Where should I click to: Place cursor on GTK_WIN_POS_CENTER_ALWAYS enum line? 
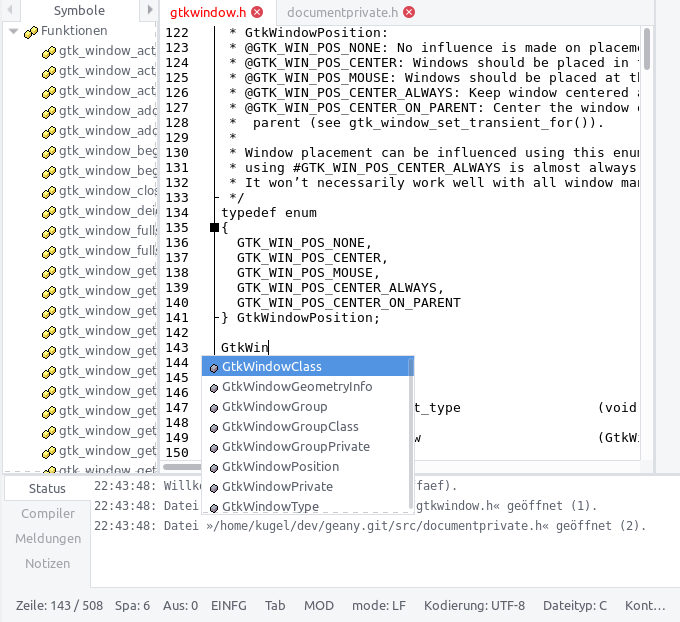pyautogui.click(x=340, y=288)
